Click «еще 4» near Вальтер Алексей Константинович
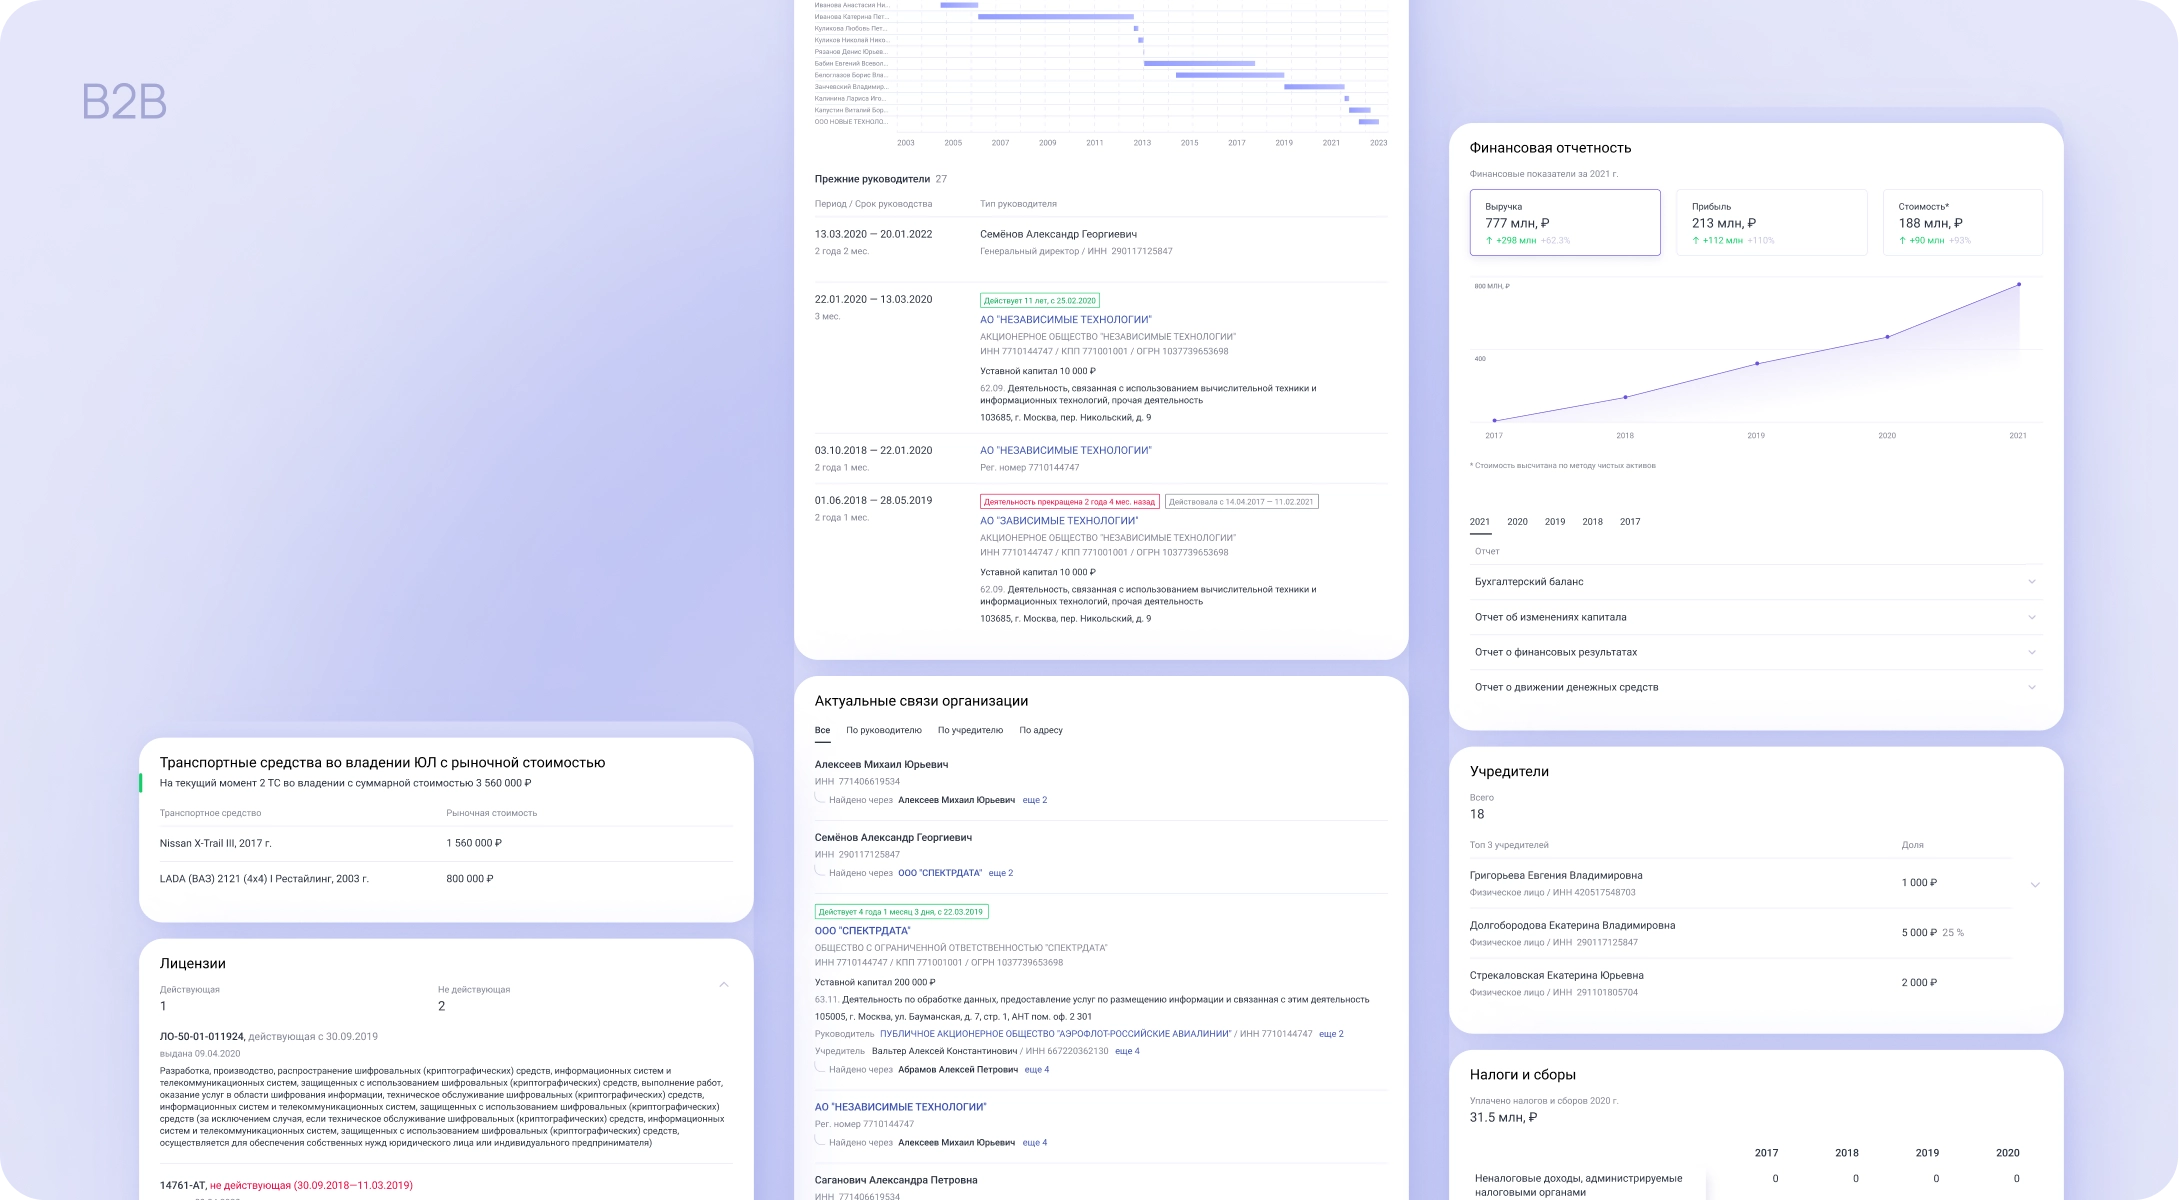 click(1129, 1051)
